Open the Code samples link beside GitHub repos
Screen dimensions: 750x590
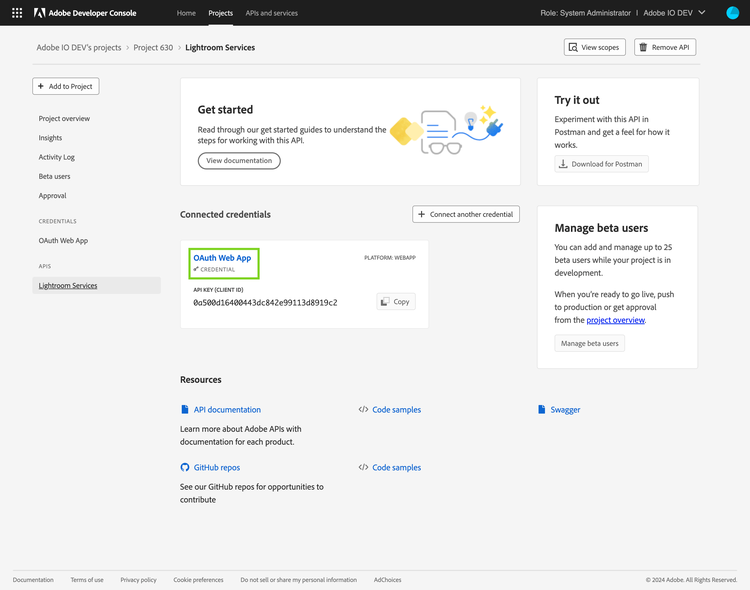coord(397,468)
